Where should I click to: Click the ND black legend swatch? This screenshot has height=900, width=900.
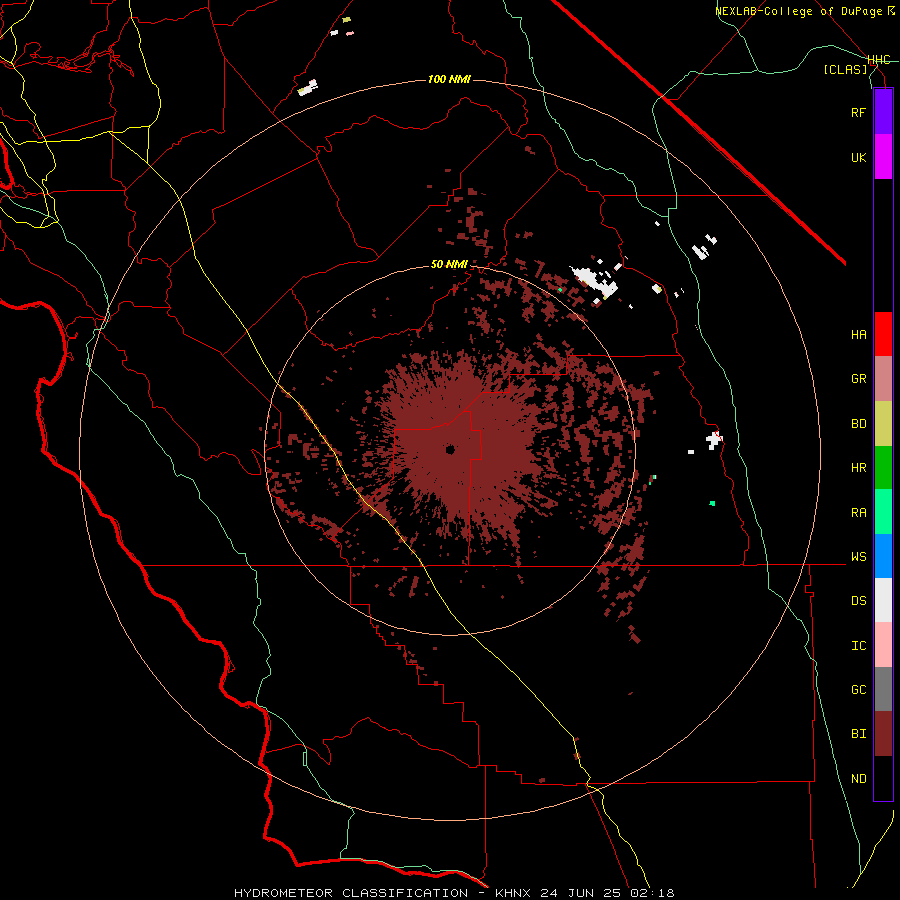click(x=883, y=778)
